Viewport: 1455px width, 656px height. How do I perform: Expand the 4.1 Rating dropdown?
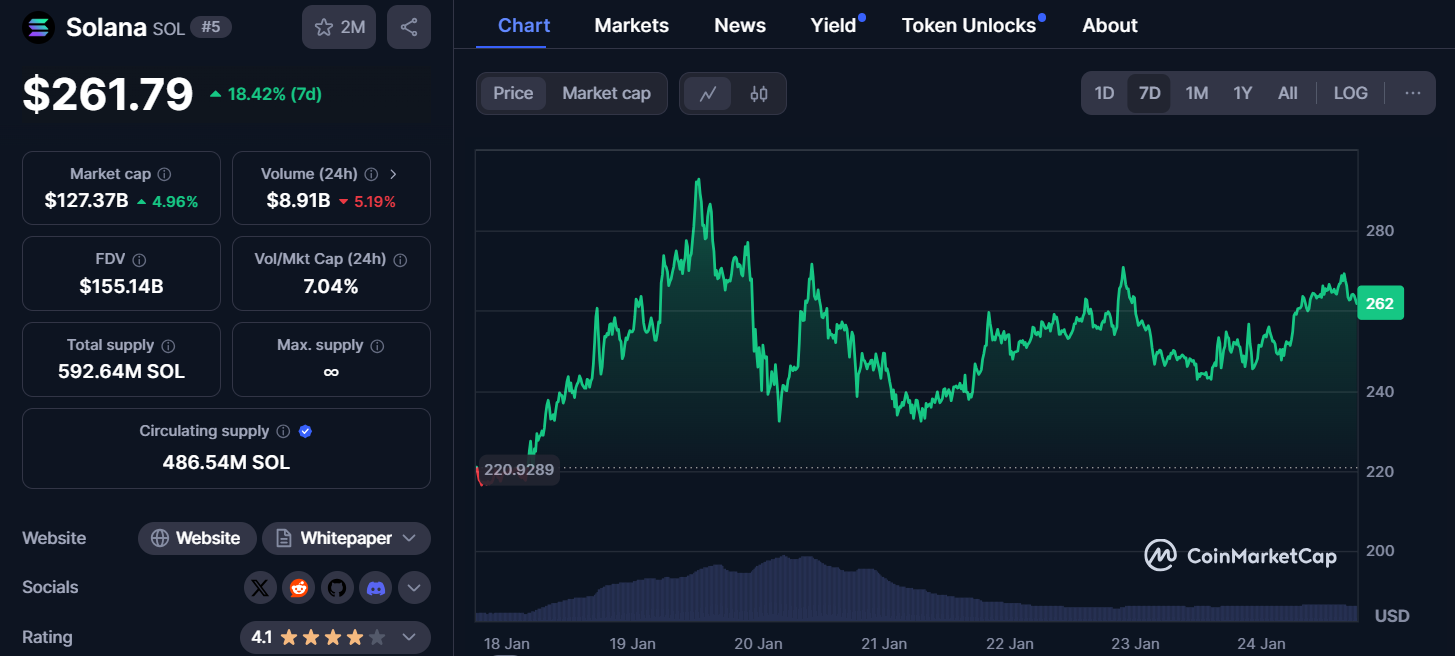point(335,637)
